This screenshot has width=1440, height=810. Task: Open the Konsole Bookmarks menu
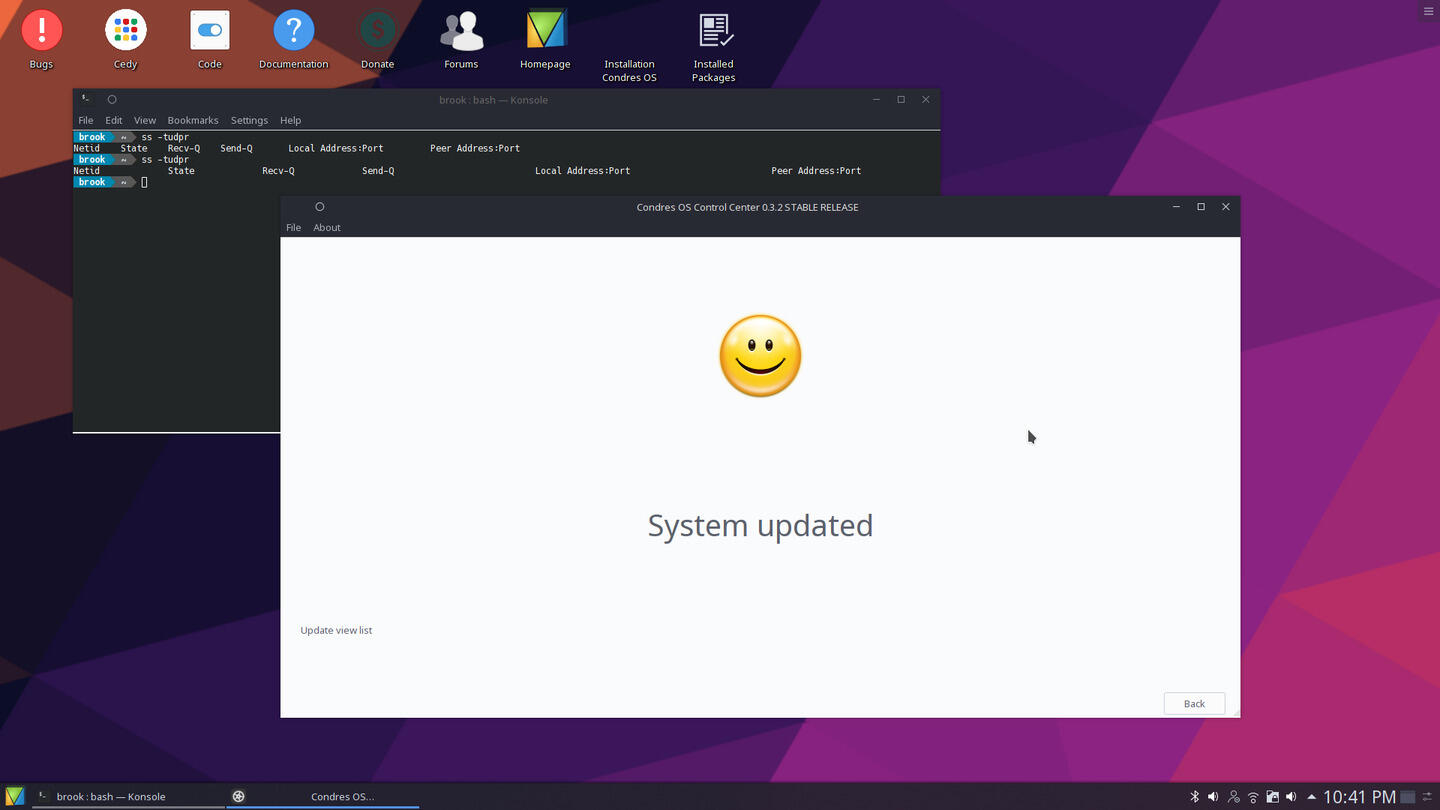point(193,120)
